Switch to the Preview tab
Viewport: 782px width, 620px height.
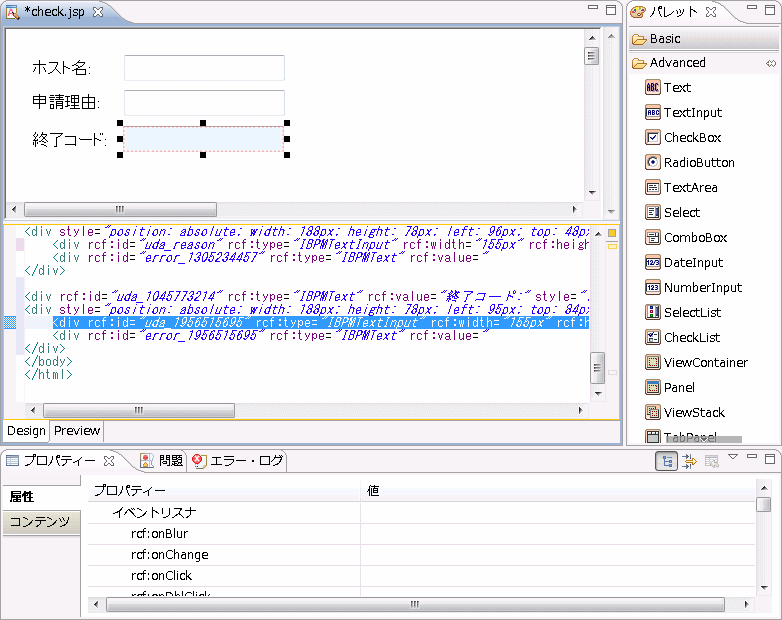pos(77,430)
